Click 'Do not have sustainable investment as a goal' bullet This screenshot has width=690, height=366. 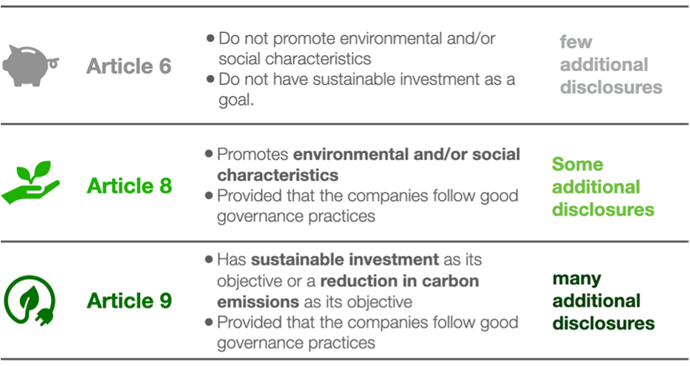pos(360,89)
